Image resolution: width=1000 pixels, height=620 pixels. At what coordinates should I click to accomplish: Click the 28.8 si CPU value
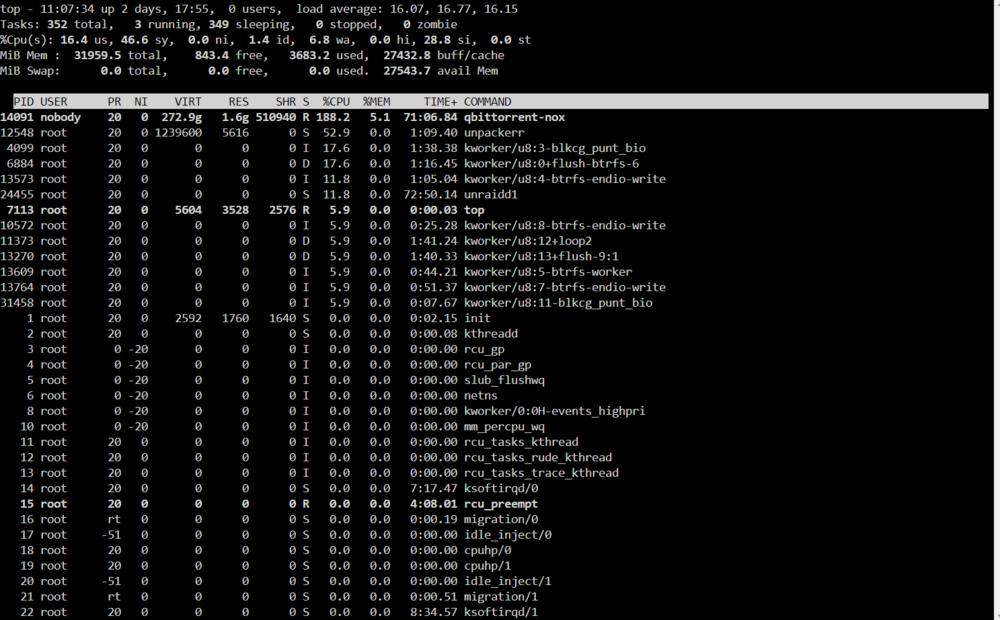click(437, 40)
